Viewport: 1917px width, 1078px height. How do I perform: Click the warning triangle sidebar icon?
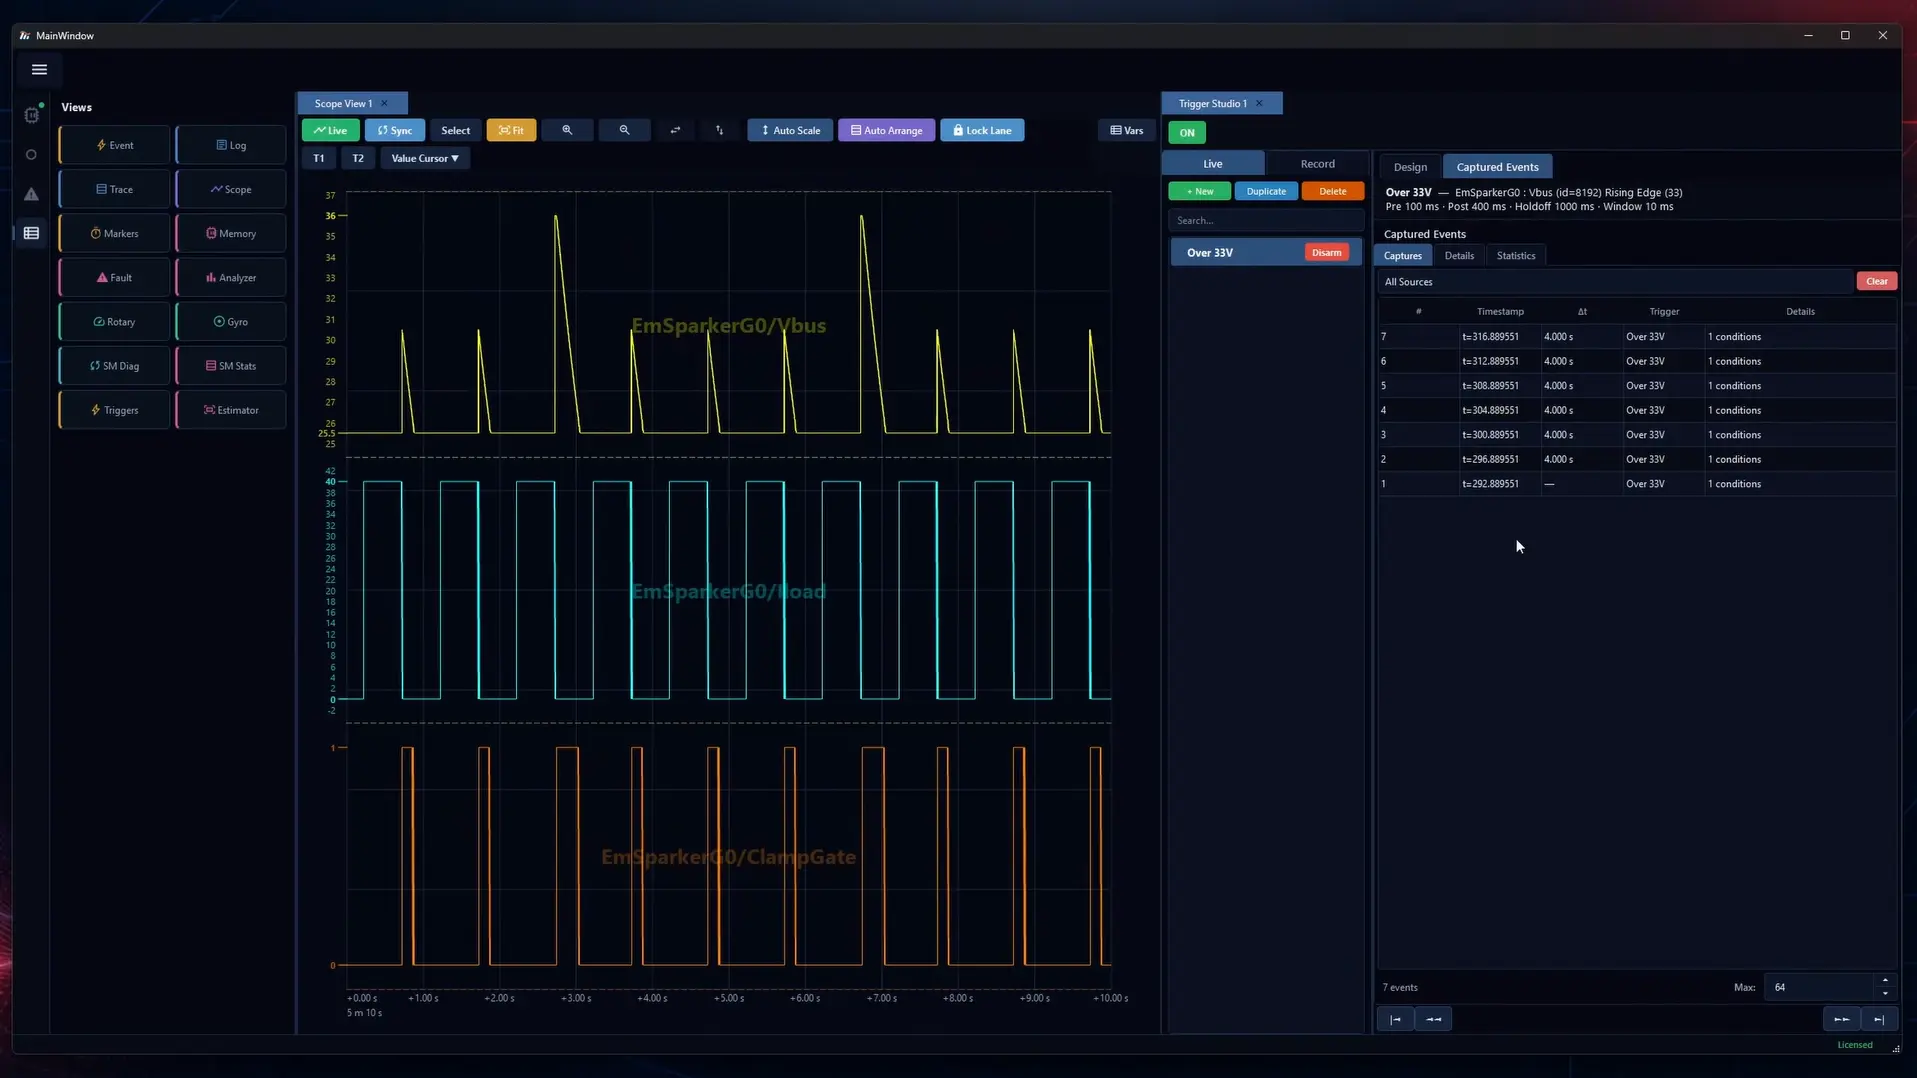click(x=31, y=194)
